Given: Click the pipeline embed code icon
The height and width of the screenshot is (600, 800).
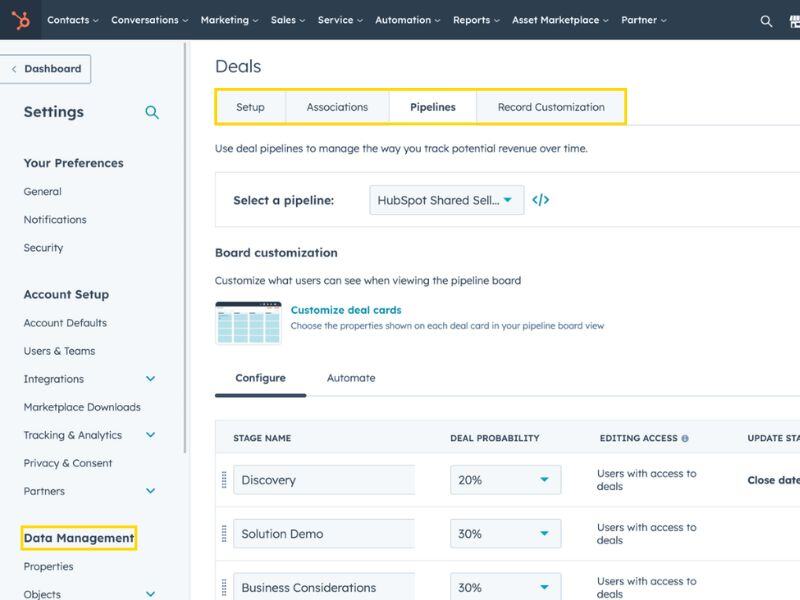Looking at the screenshot, I should pyautogui.click(x=540, y=200).
